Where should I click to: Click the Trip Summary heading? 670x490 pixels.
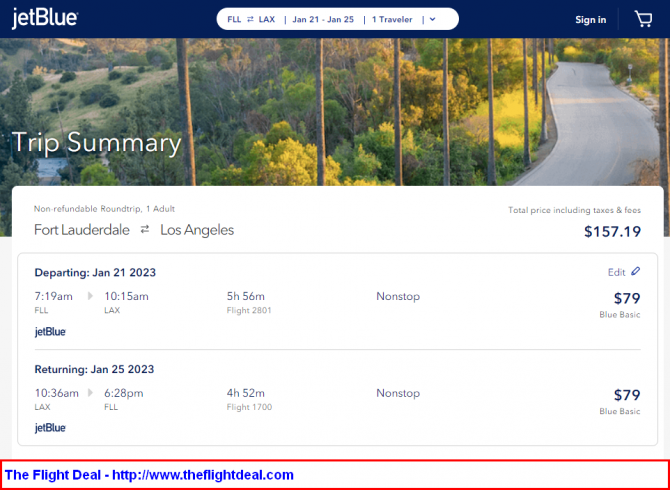[97, 142]
